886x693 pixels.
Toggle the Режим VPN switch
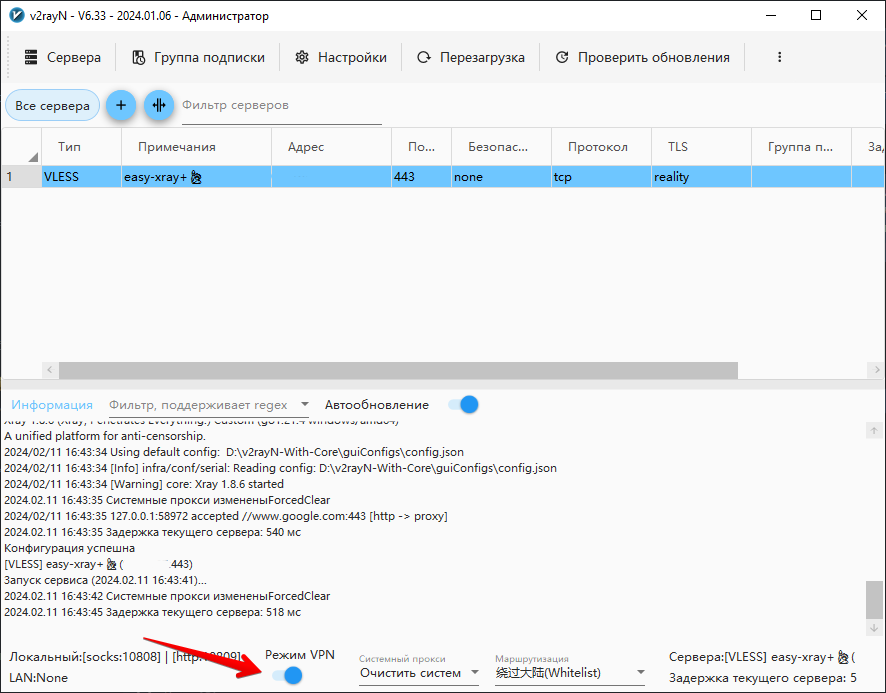coord(287,676)
